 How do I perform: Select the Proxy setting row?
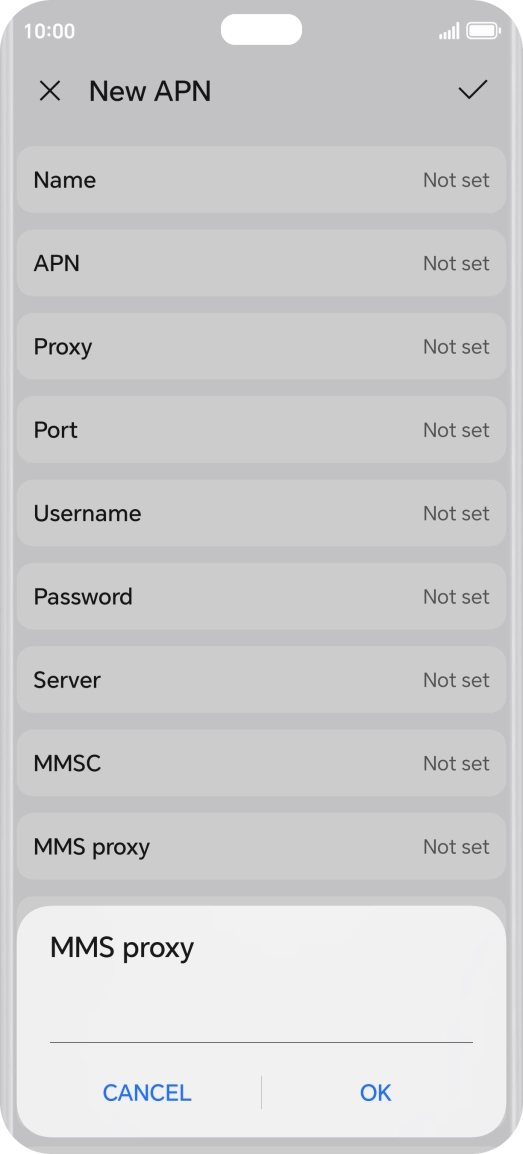pos(261,346)
